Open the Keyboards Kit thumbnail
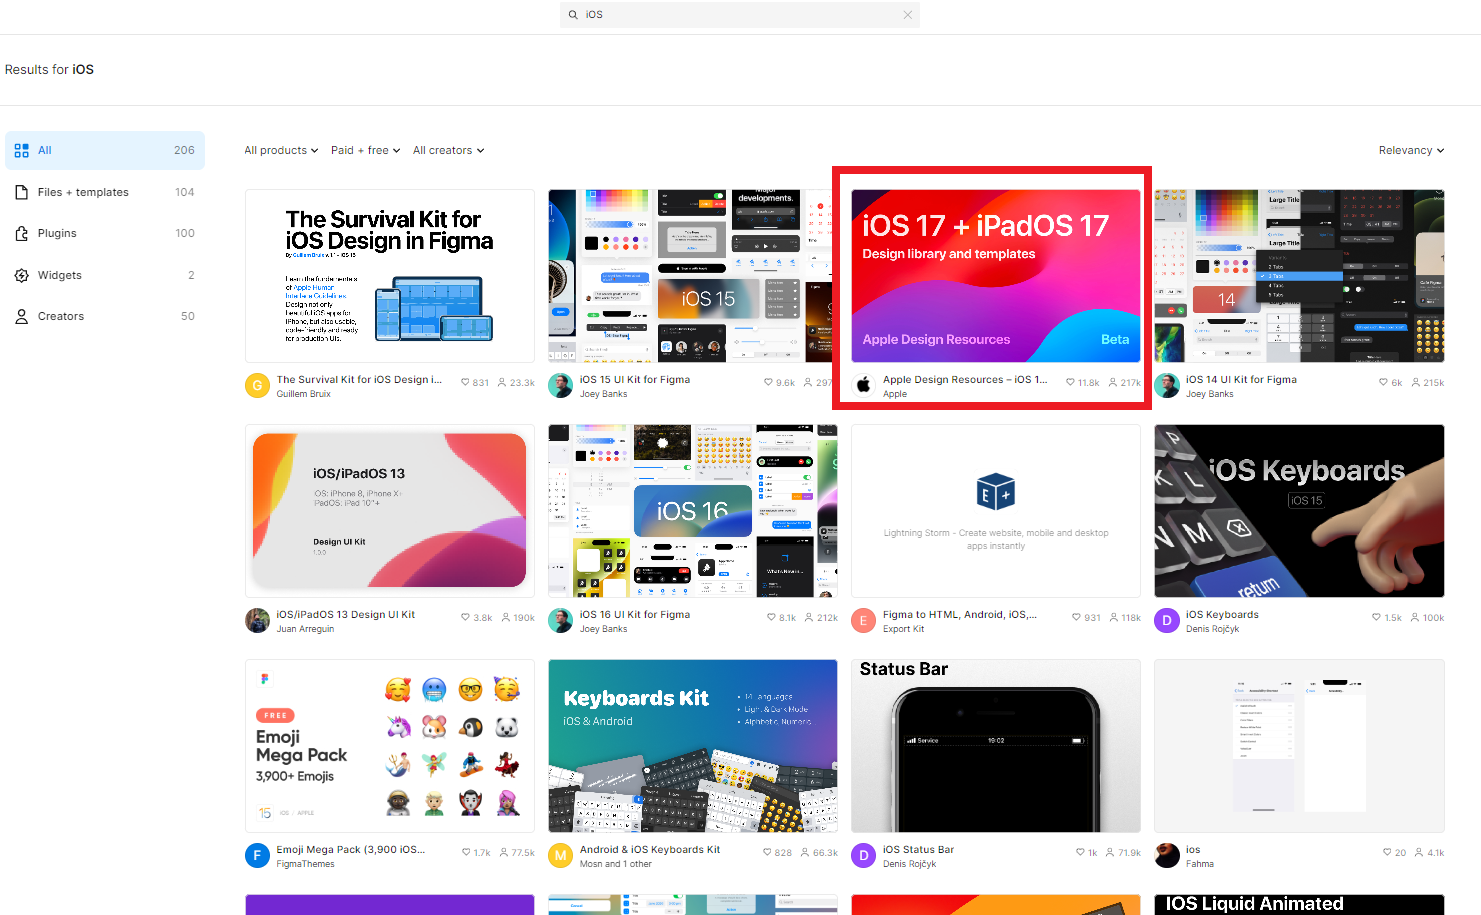The image size is (1481, 915). coord(692,746)
